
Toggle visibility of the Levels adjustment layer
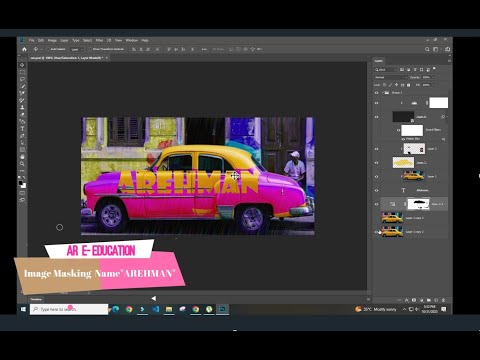point(377,103)
